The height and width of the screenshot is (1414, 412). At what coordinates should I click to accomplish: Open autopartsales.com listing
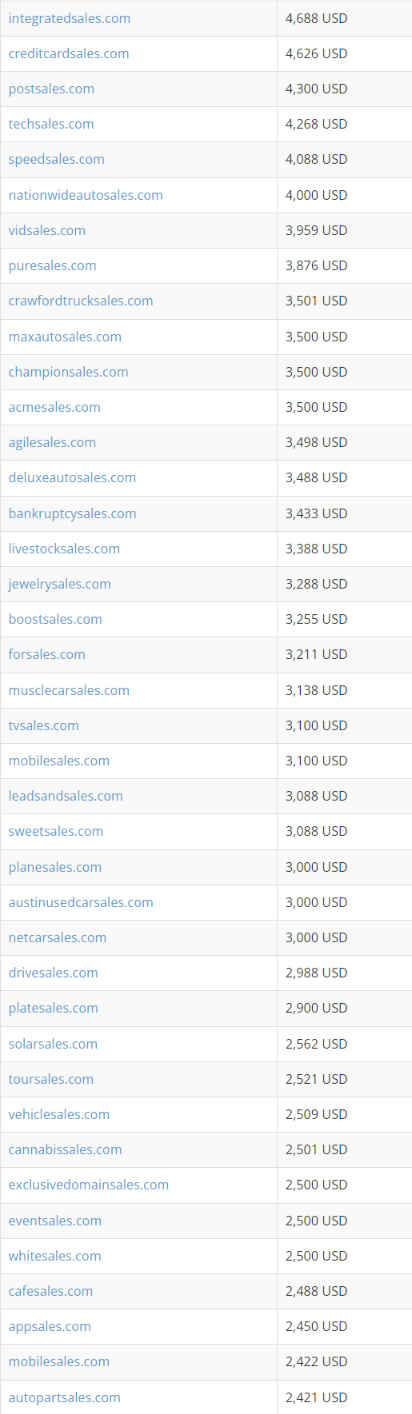[x=64, y=1397]
